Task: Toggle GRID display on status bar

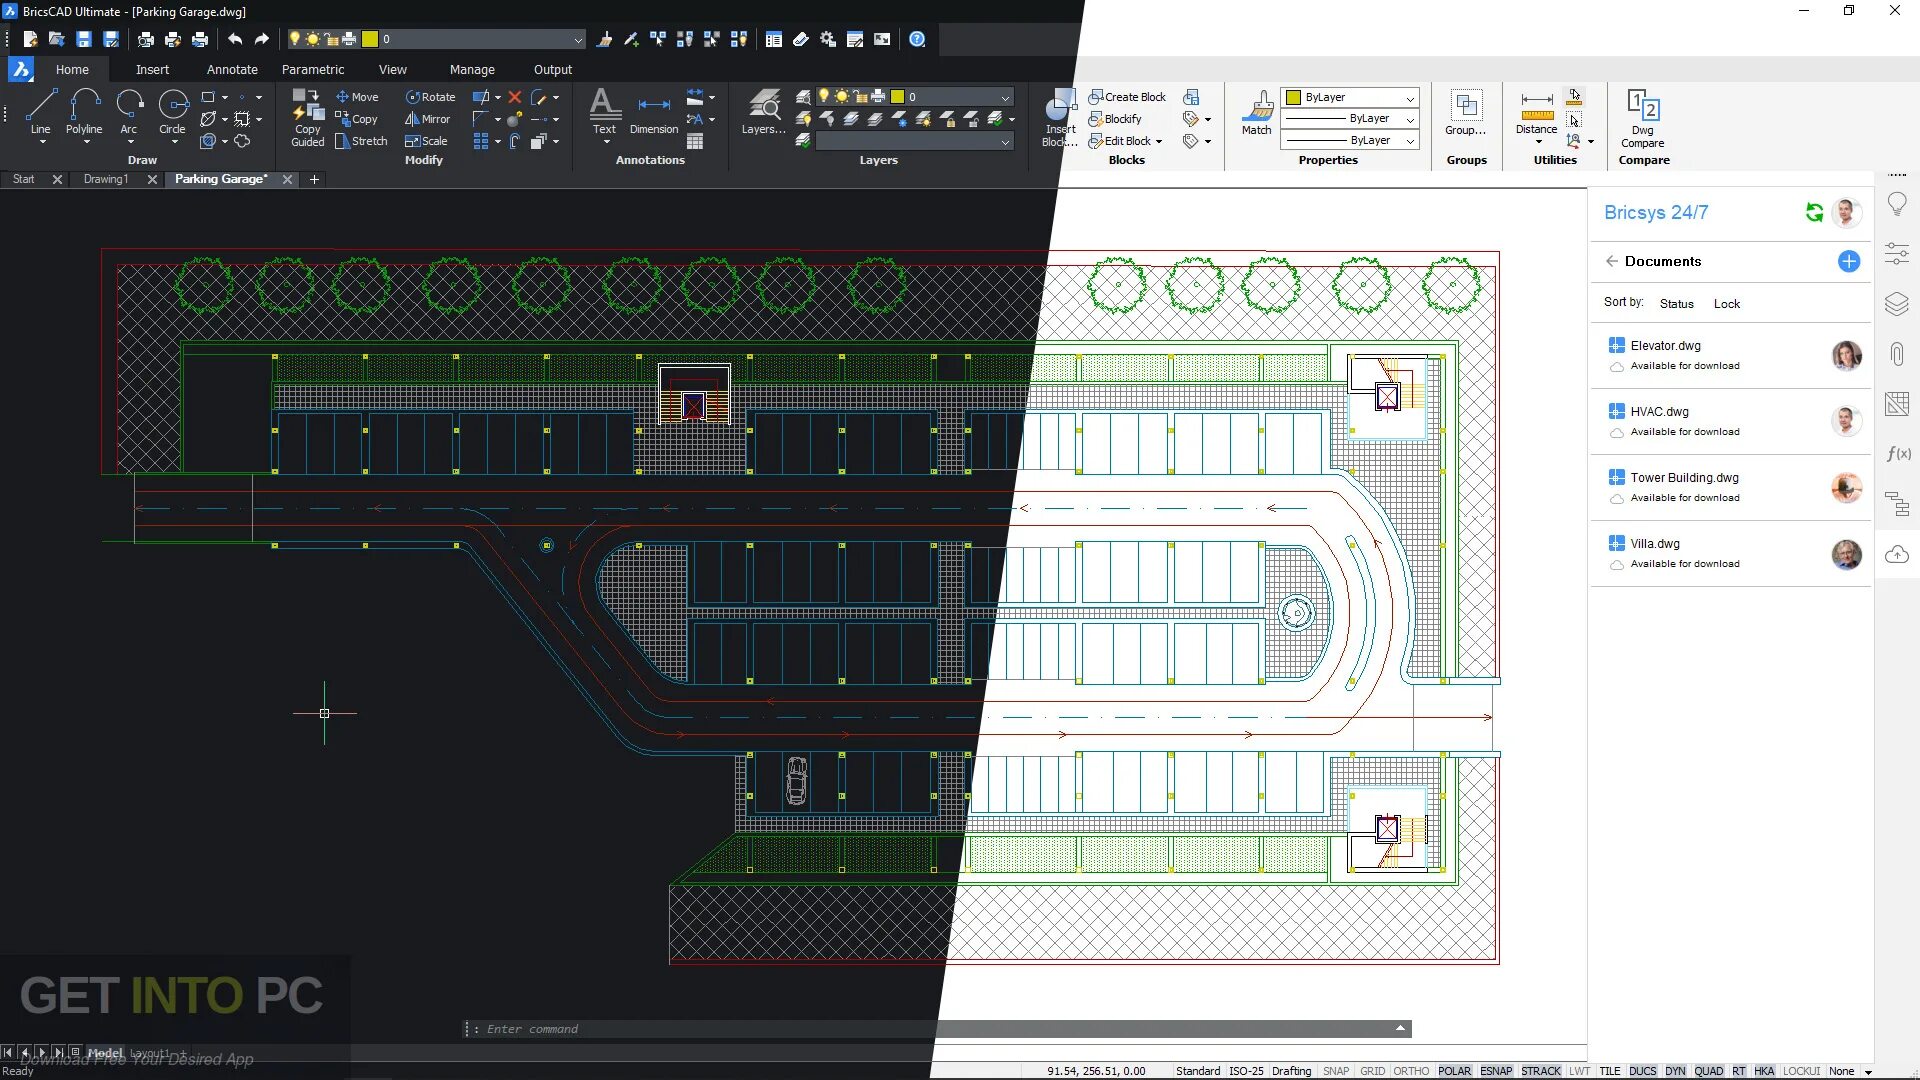Action: (x=1372, y=1071)
